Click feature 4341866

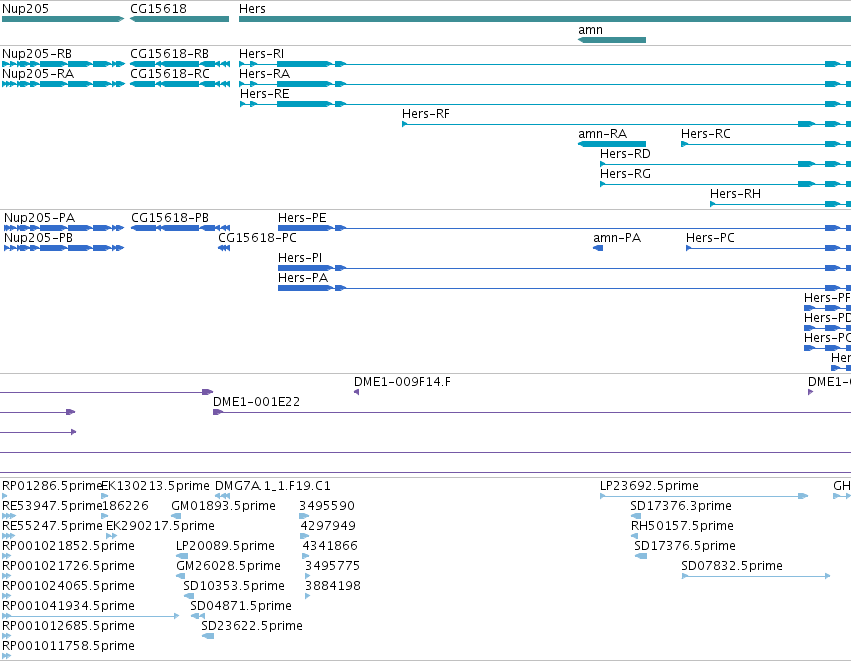(330, 546)
